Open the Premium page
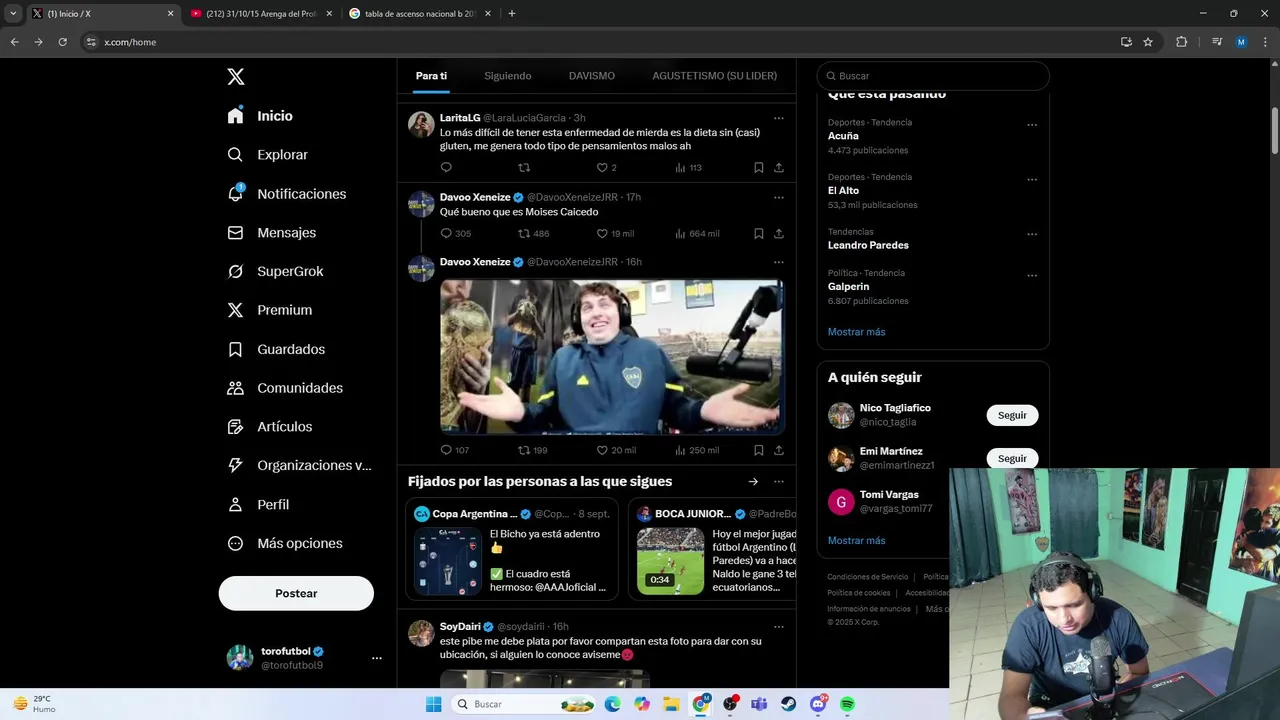Screen dimensions: 1280x720 pyautogui.click(x=269, y=310)
